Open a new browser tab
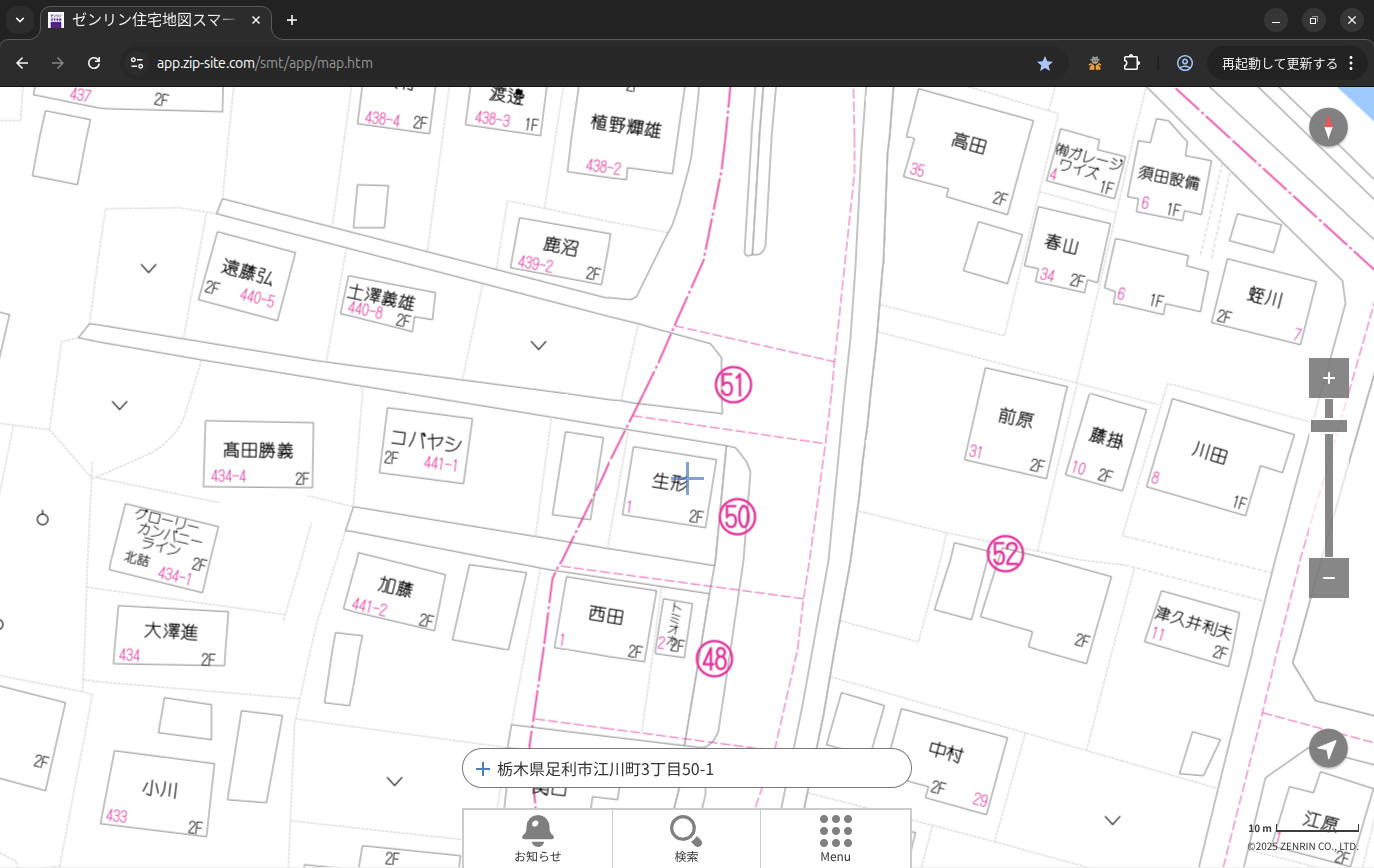Screen dimensions: 1374x868 click(x=292, y=20)
